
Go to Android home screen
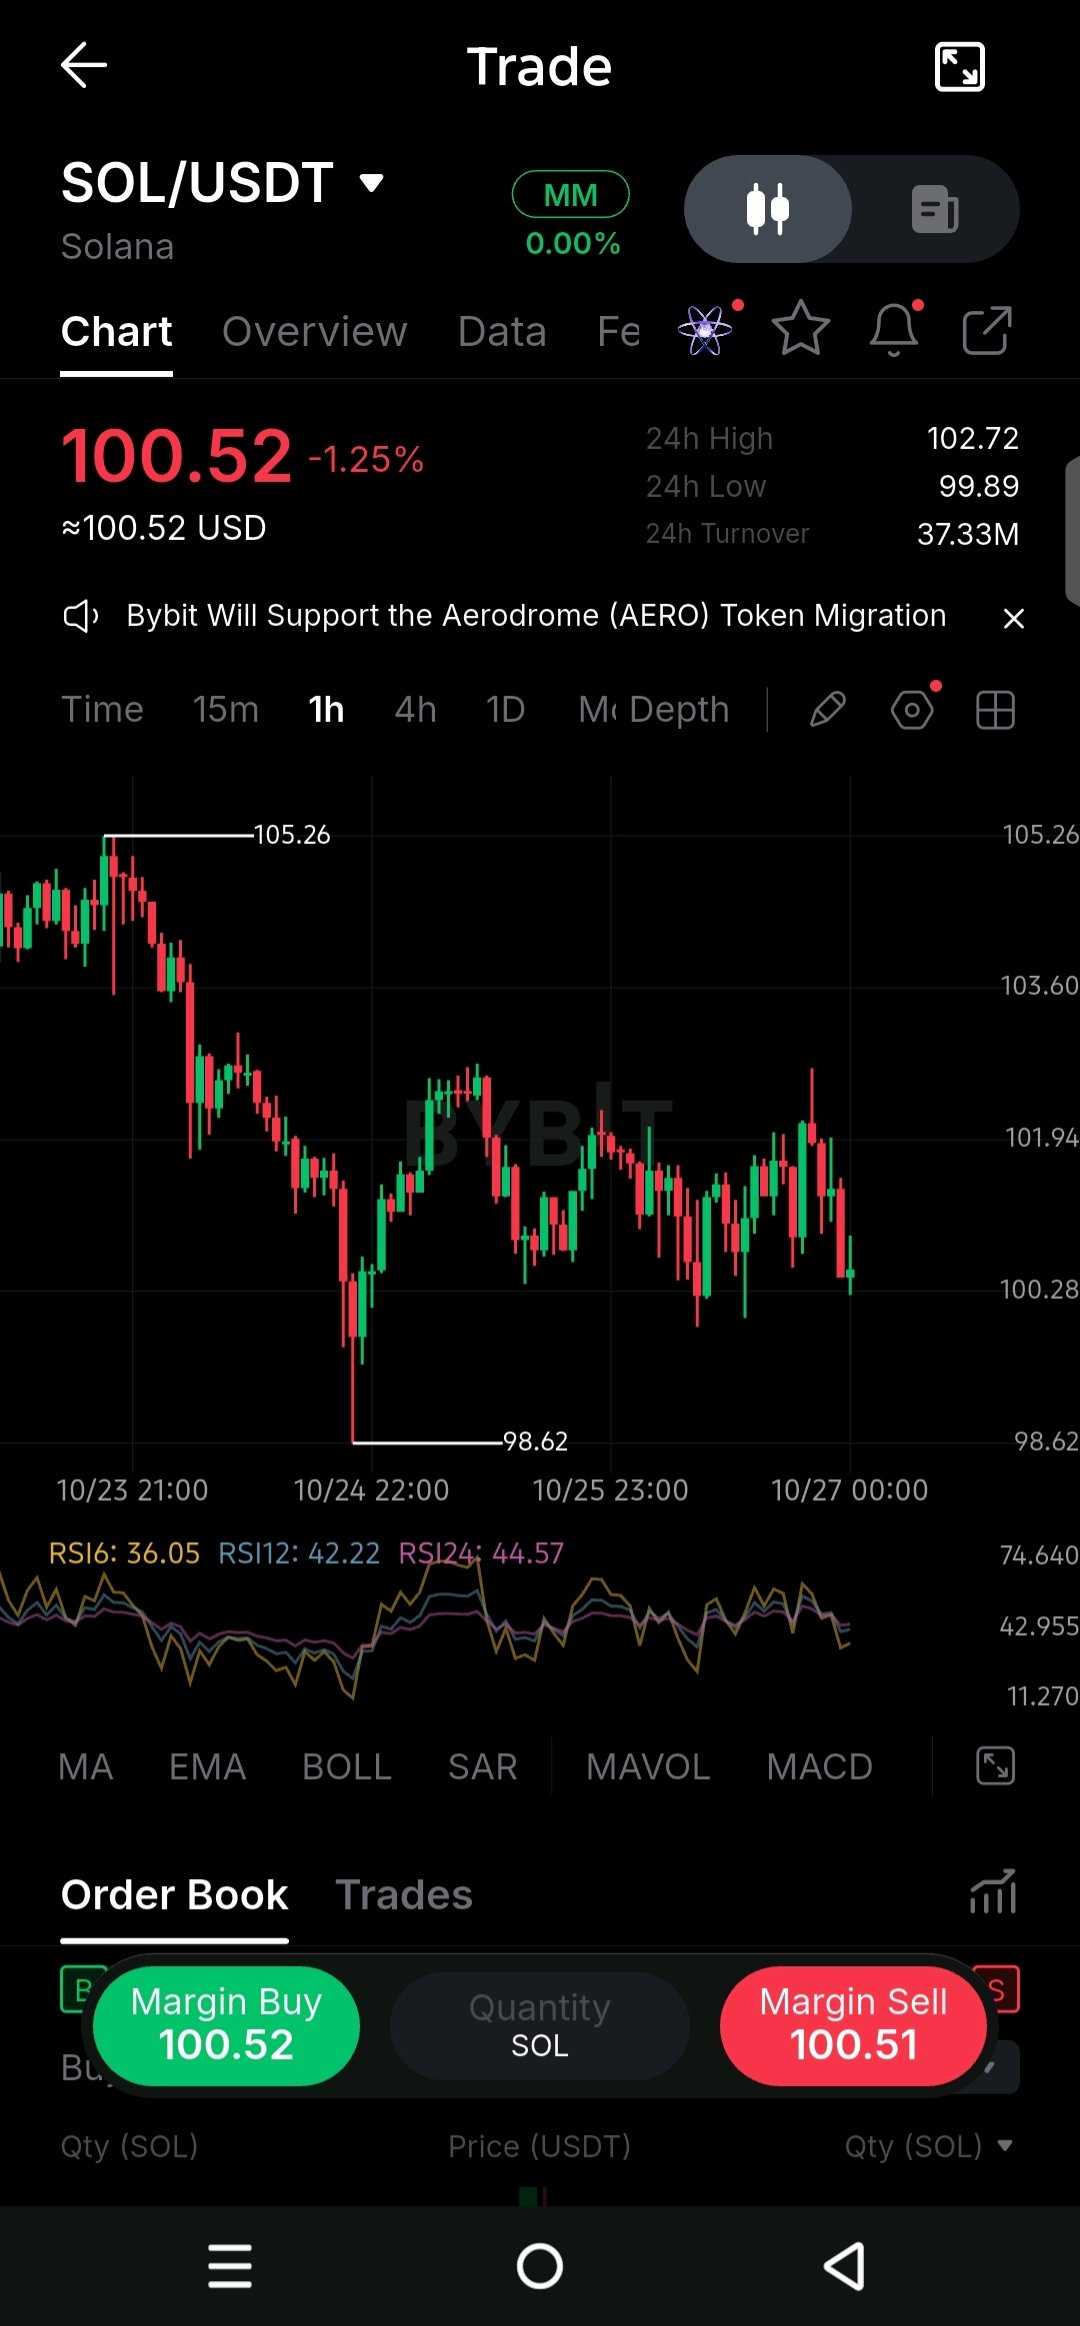(x=540, y=2266)
